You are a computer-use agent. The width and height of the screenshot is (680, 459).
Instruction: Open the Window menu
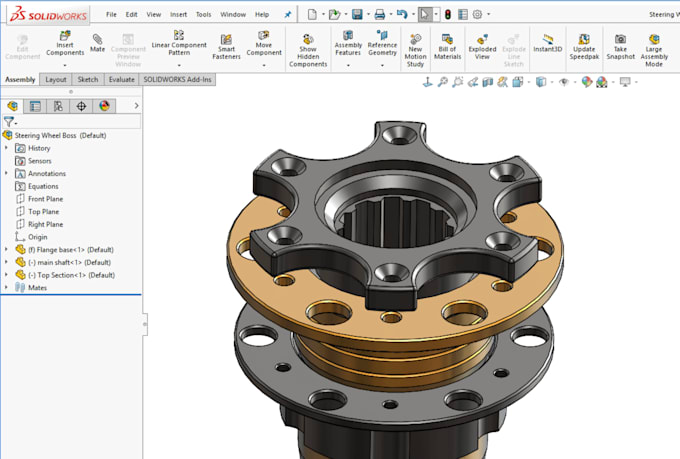[233, 14]
